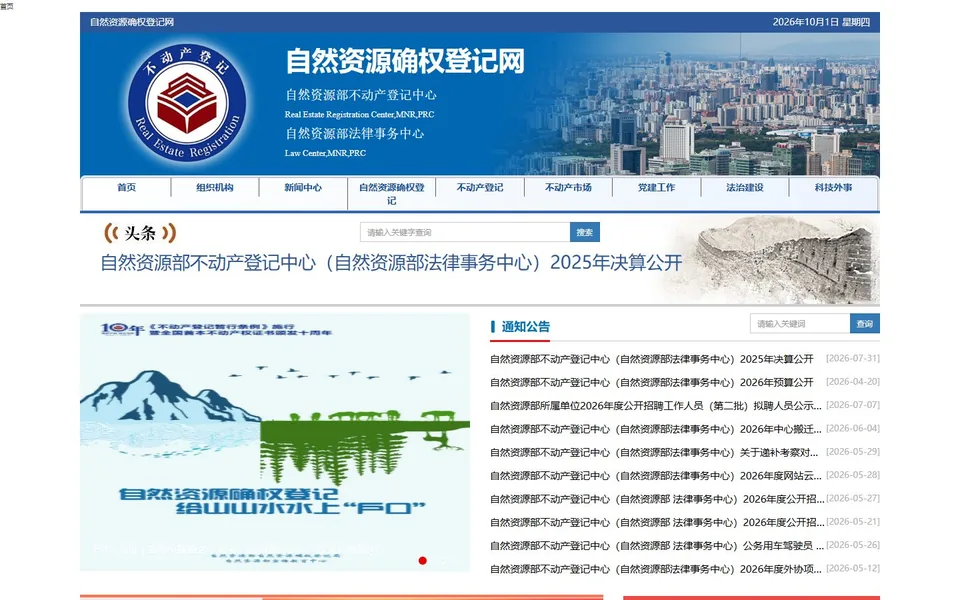Screen dimensions: 960x600
Task: Open the 2026年预算公开 notice
Action: pos(651,382)
